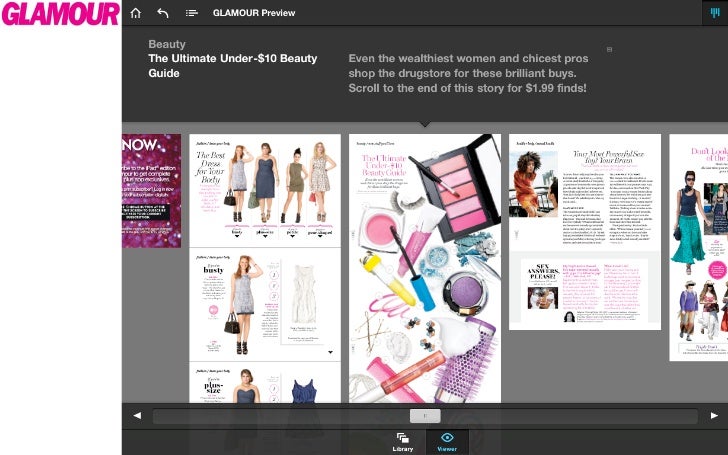Viewport: 728px width, 455px height.
Task: Open the table of contents list icon
Action: tap(191, 13)
